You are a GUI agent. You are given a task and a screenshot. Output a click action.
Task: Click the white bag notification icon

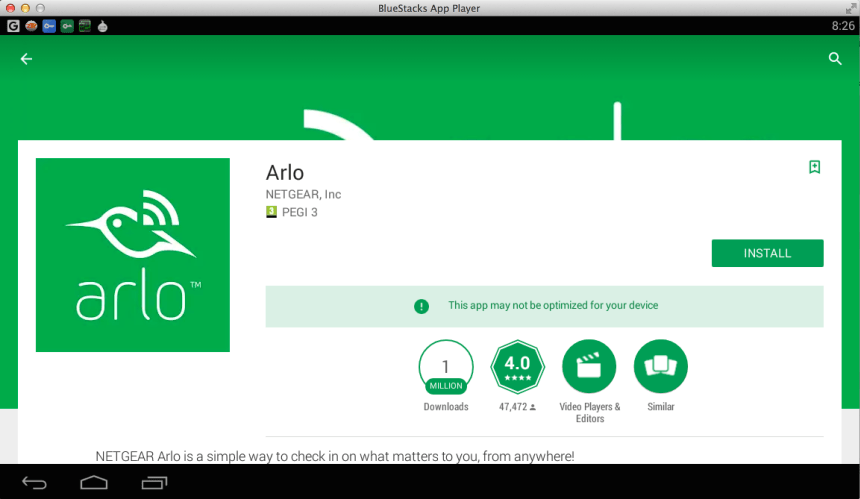click(x=103, y=26)
